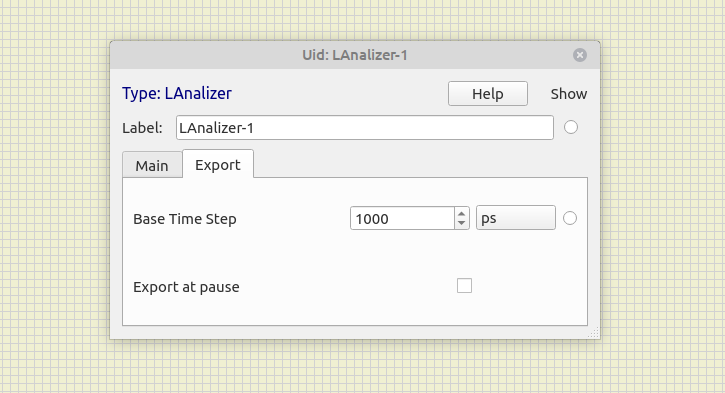
Task: Click the Label: caption text
Action: 142,128
